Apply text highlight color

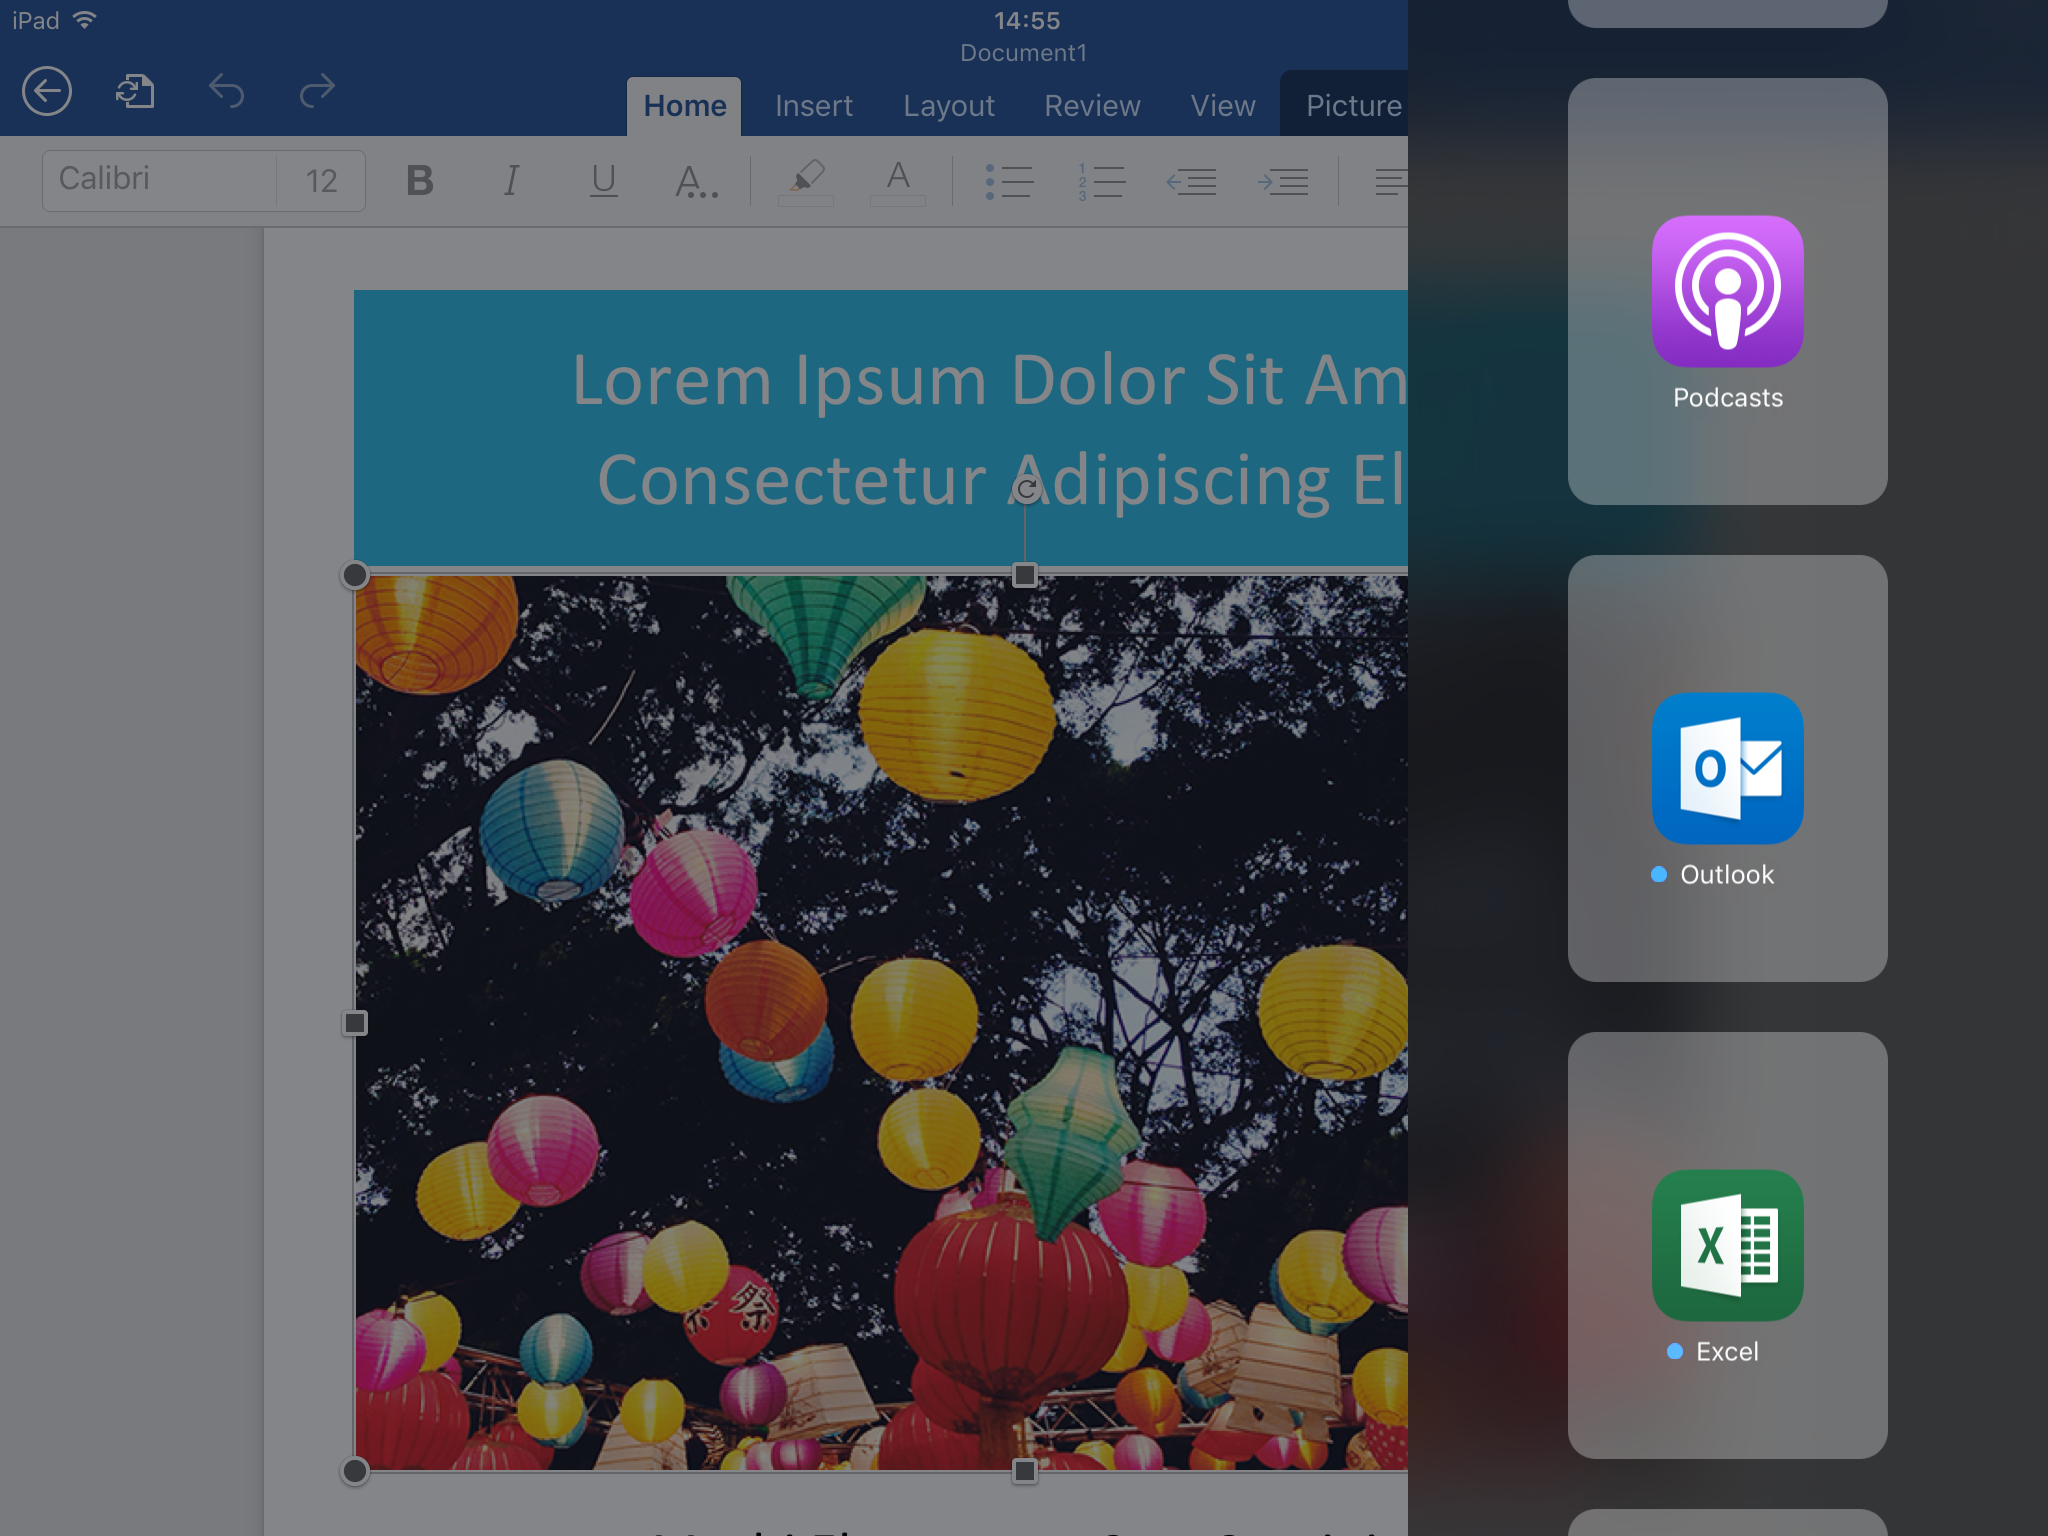[x=806, y=181]
